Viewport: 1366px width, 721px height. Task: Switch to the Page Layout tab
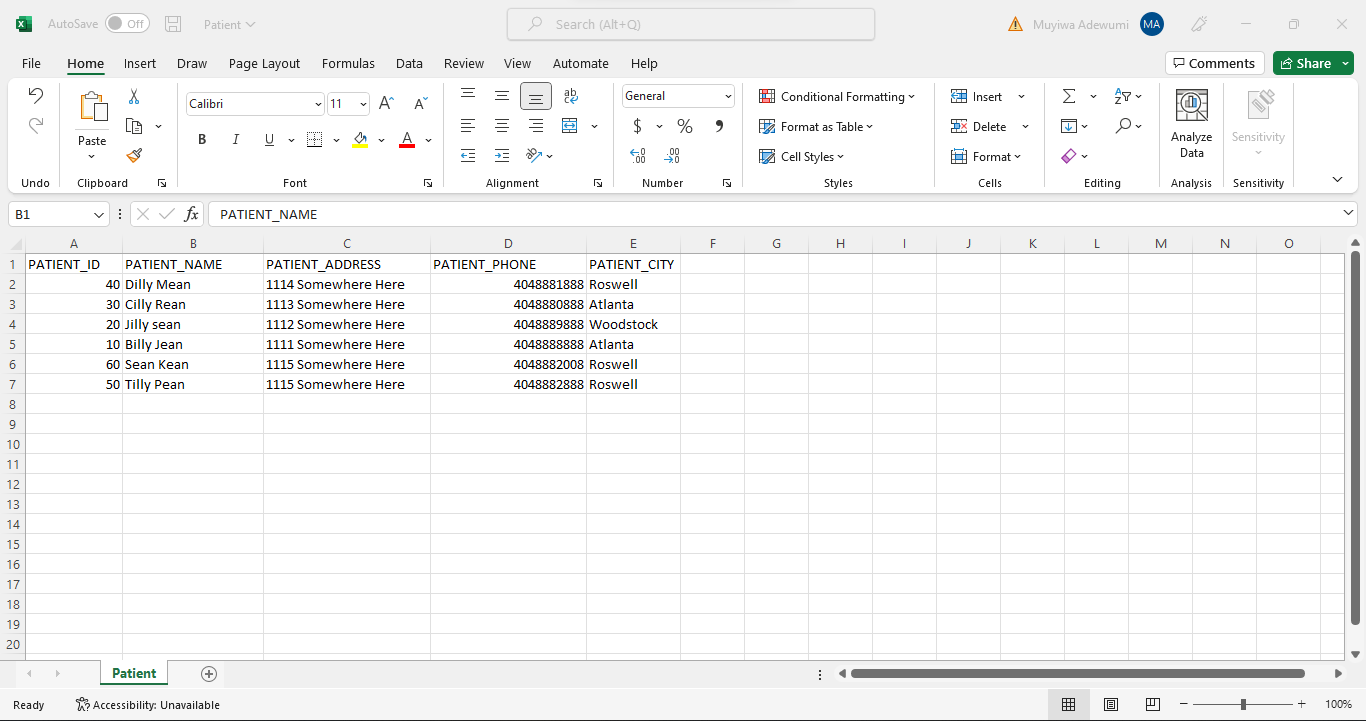(x=264, y=63)
